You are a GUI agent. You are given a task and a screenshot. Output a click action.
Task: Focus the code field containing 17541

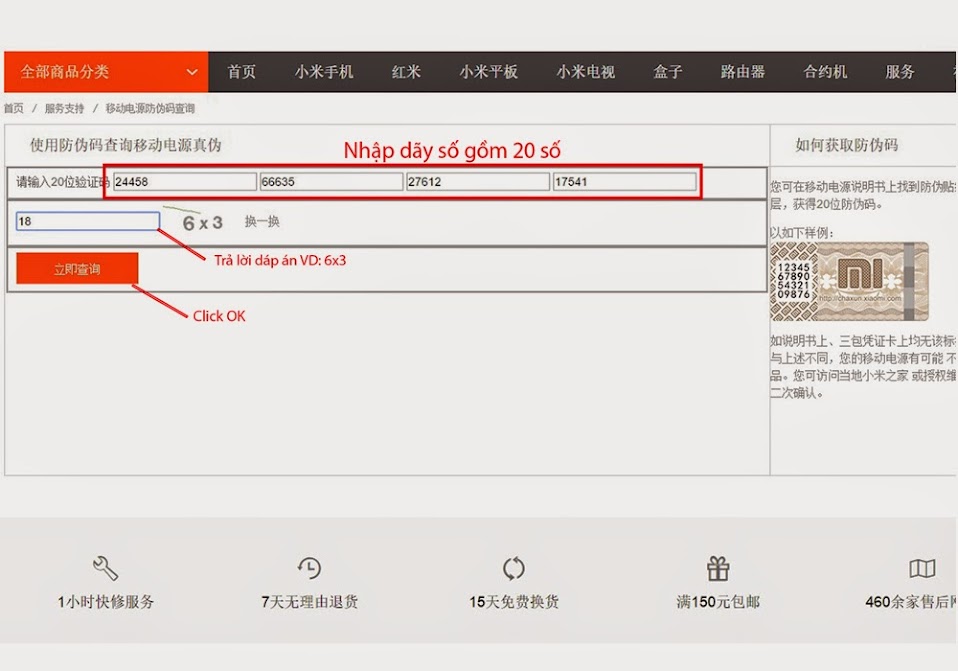[x=625, y=182]
